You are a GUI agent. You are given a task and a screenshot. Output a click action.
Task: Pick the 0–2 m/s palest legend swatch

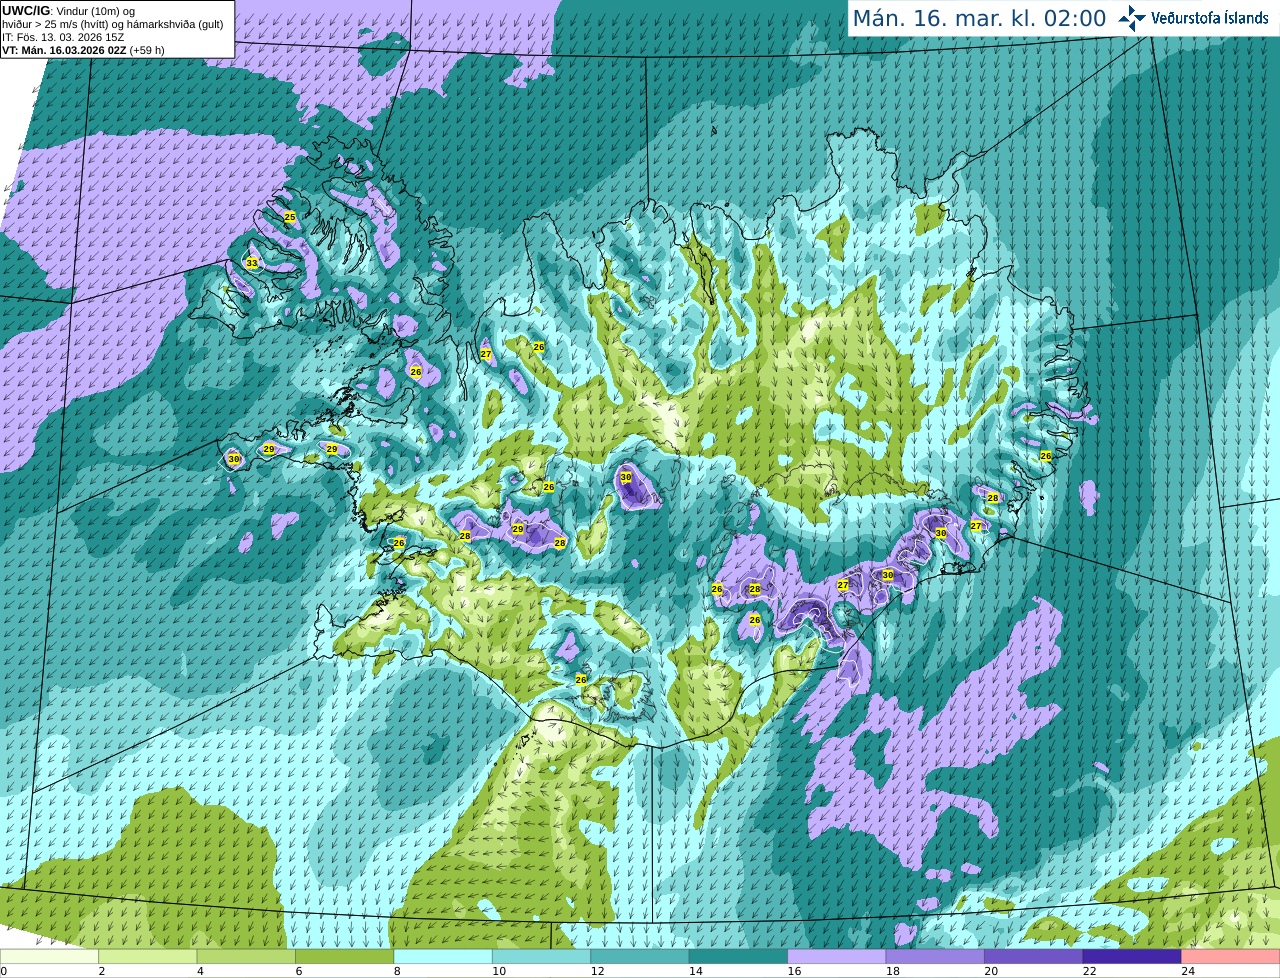pos(50,957)
